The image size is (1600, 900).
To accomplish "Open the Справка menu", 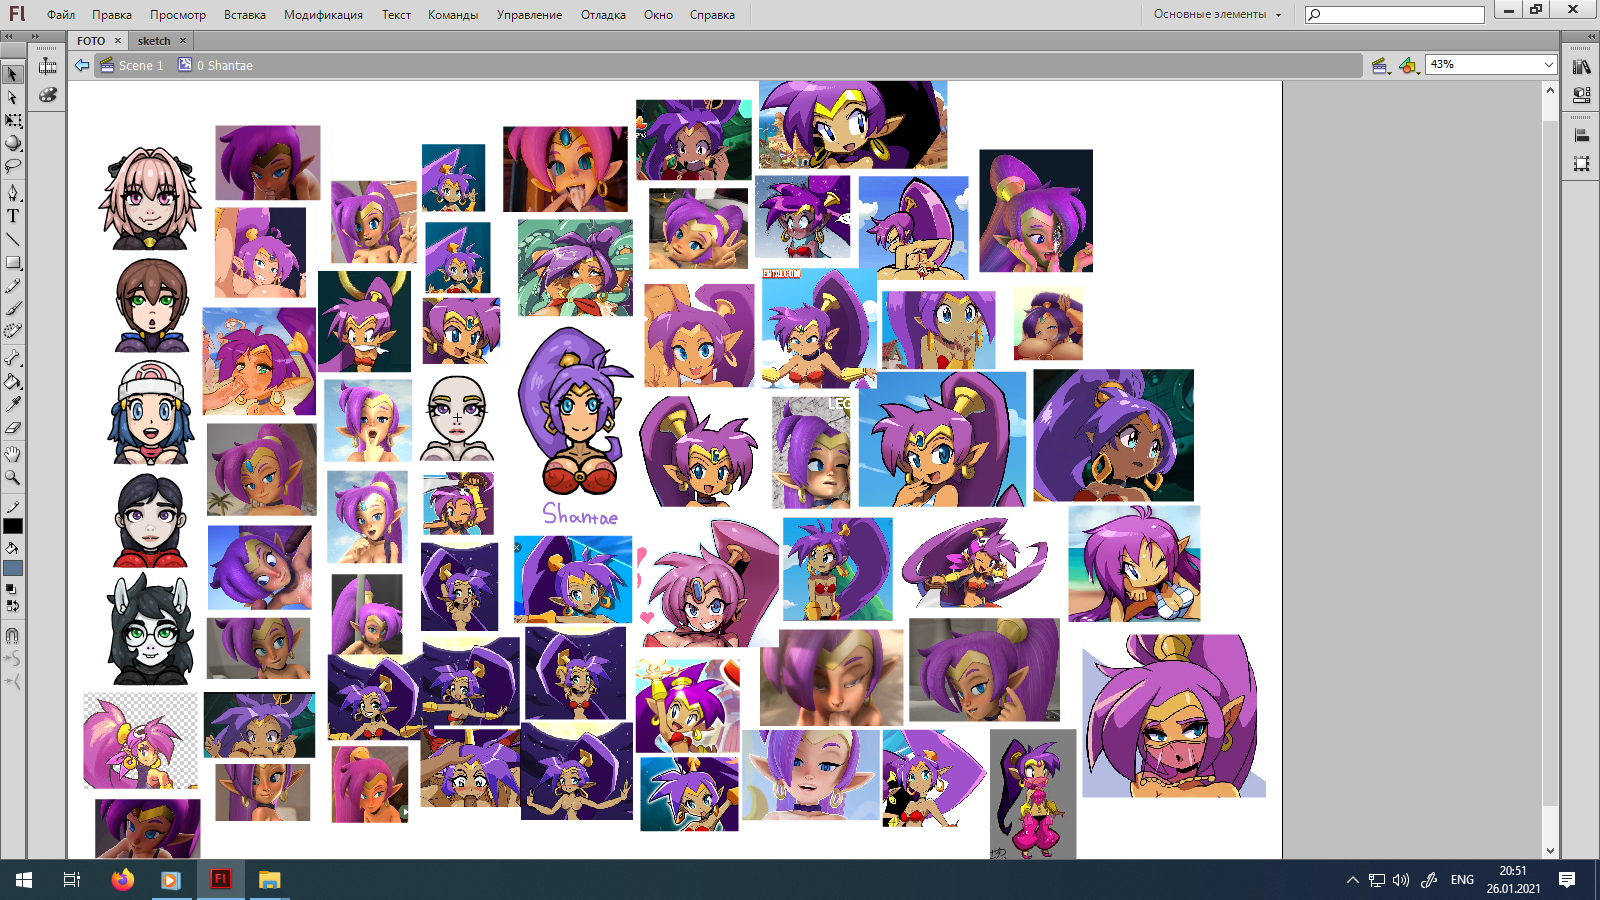I will [x=712, y=15].
